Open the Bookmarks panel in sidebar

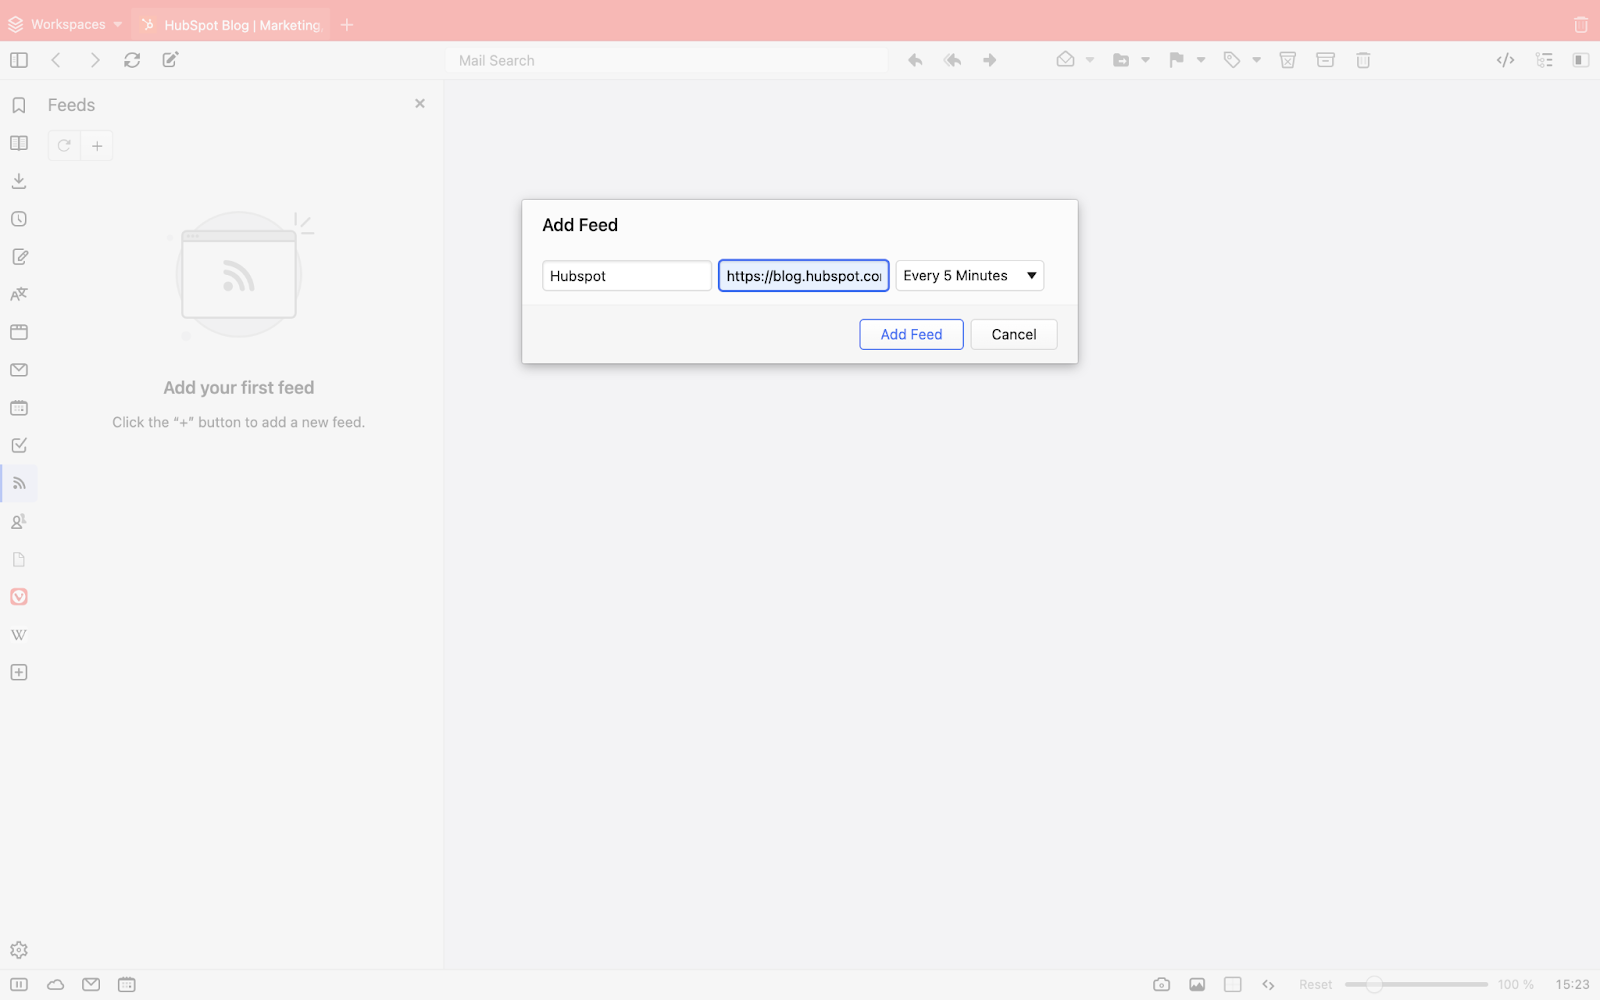click(19, 105)
